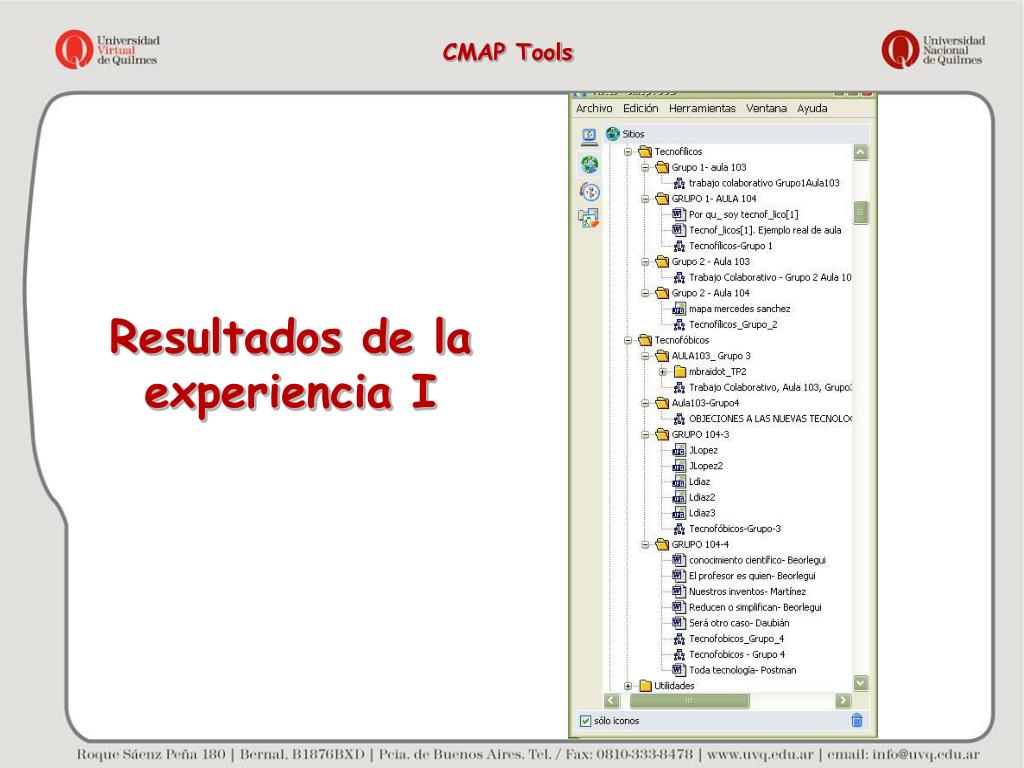Click Word icon of Por qu_ soy tecnof_lico[1]

point(679,214)
